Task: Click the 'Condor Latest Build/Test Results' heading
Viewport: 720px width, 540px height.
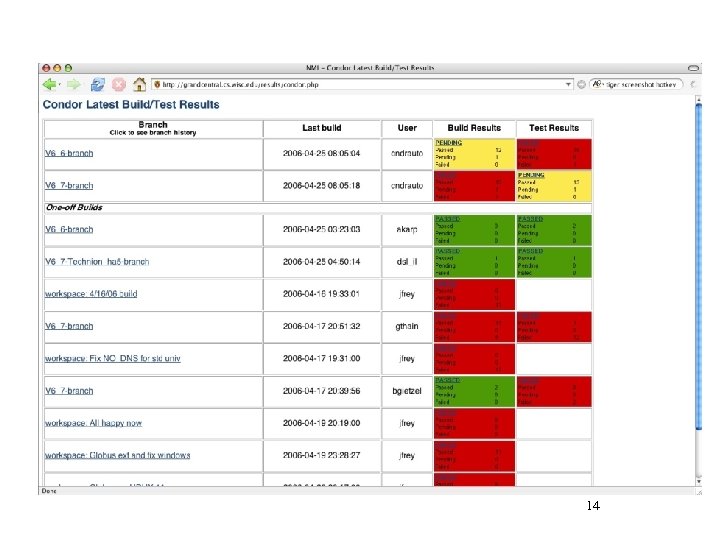Action: [x=131, y=105]
